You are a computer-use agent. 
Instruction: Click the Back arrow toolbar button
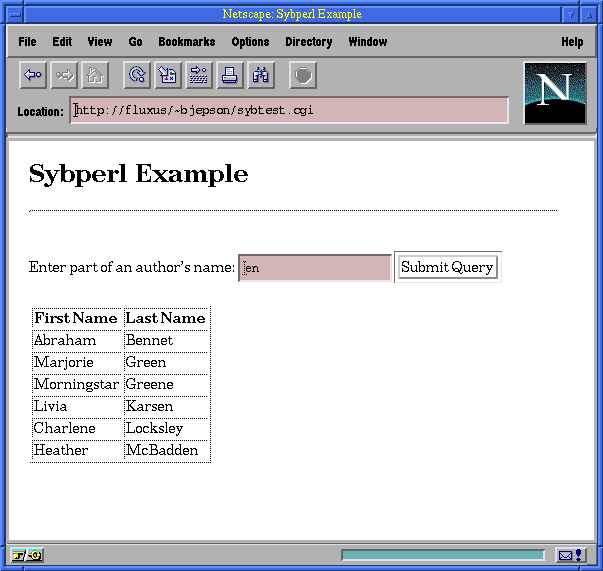(x=33, y=75)
